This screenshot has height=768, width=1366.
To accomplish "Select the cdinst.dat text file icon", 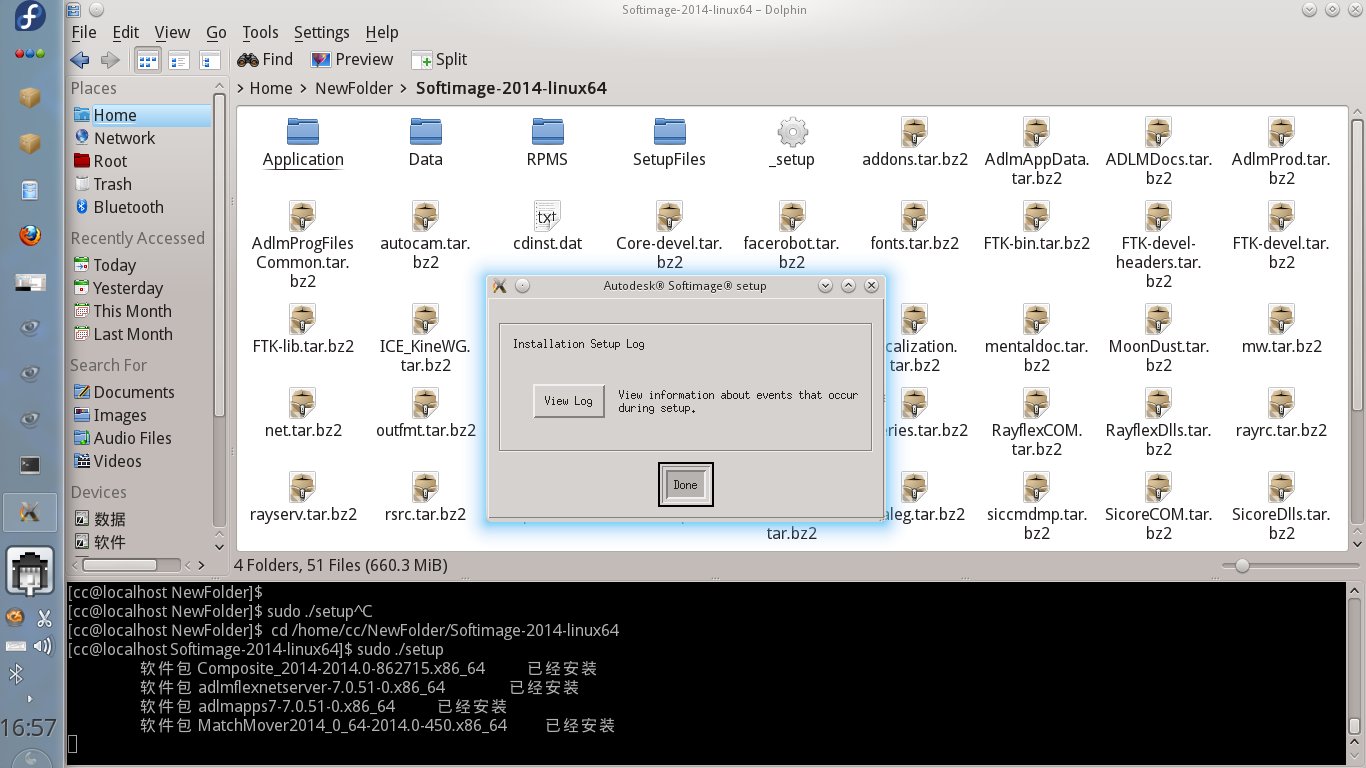I will pyautogui.click(x=547, y=216).
